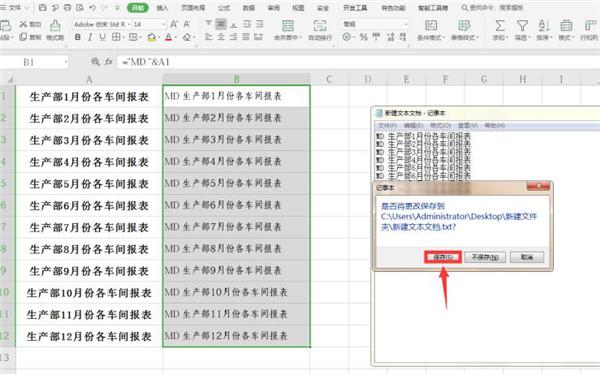Click the insert function fx icon
Image resolution: width=600 pixels, height=374 pixels.
pos(109,61)
